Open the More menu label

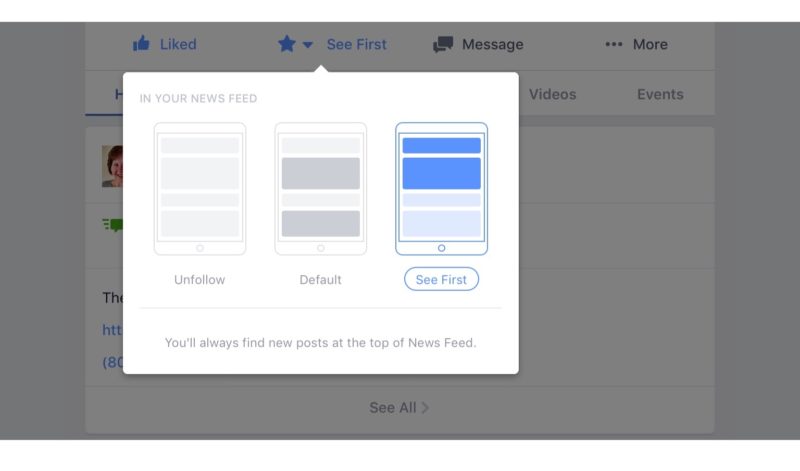pos(650,44)
